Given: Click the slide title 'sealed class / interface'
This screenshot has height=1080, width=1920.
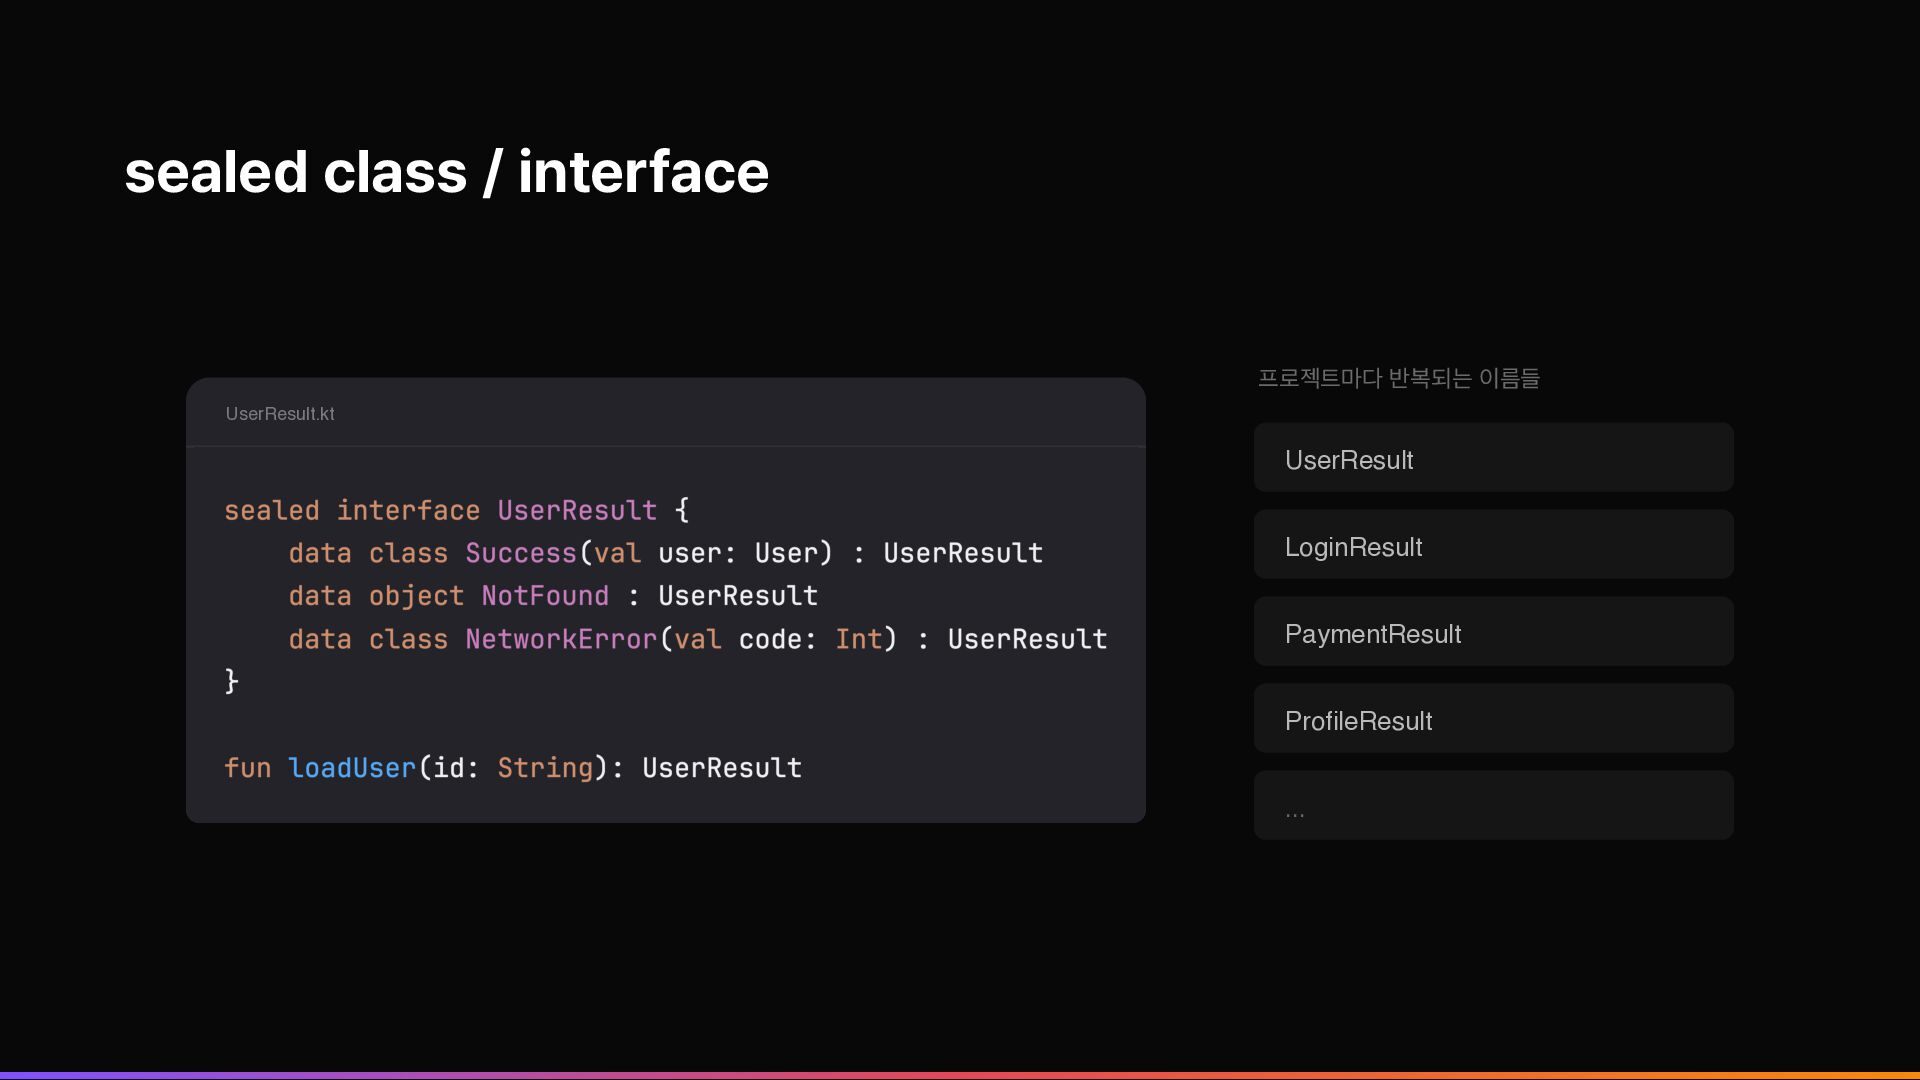Looking at the screenshot, I should point(446,172).
